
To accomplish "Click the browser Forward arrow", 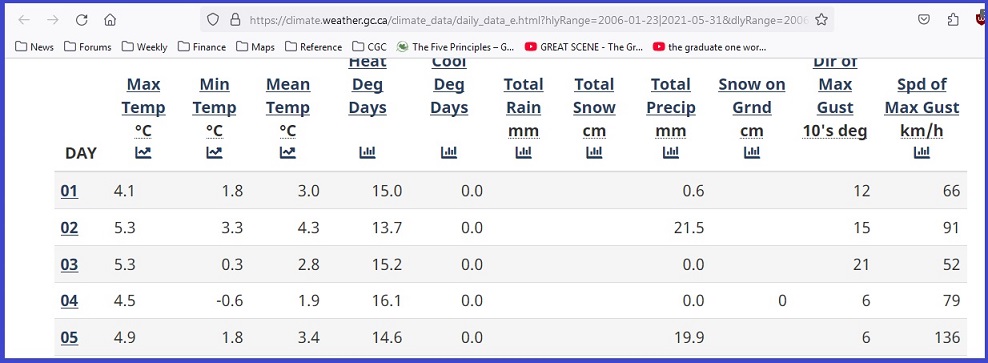I will pos(53,20).
